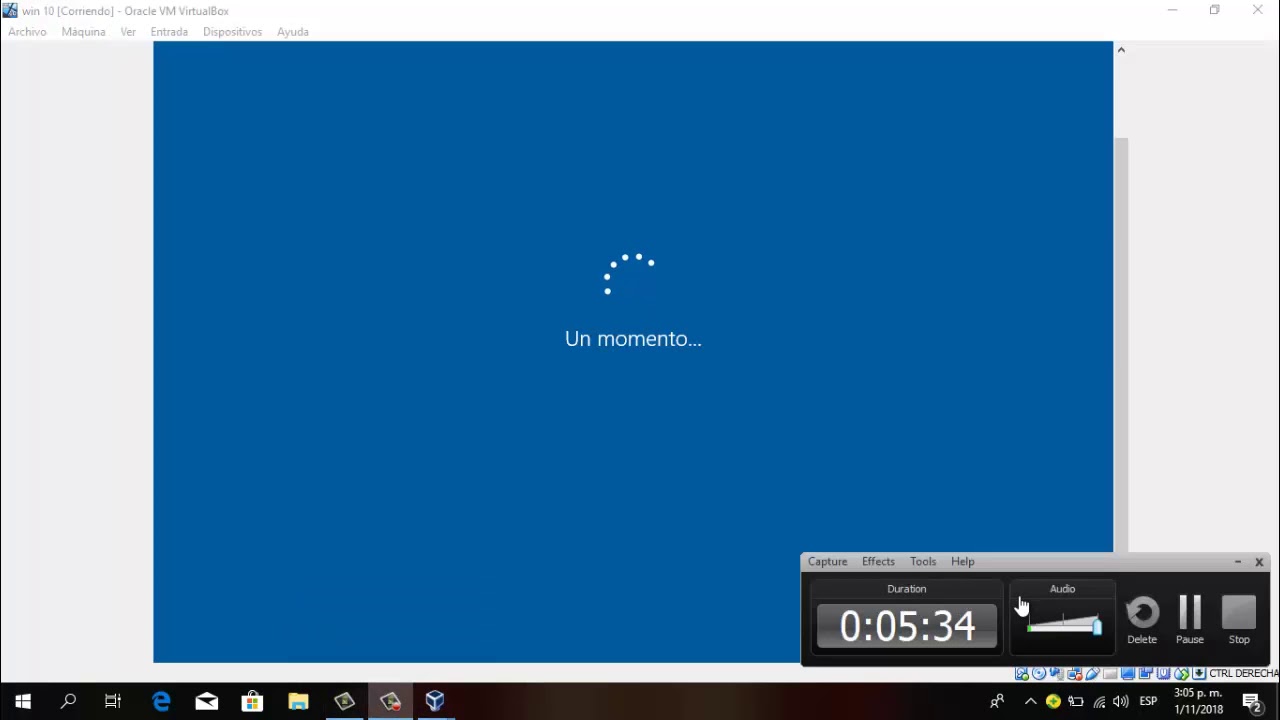The height and width of the screenshot is (720, 1280).
Task: Open the recorder's Effects menu
Action: point(878,562)
